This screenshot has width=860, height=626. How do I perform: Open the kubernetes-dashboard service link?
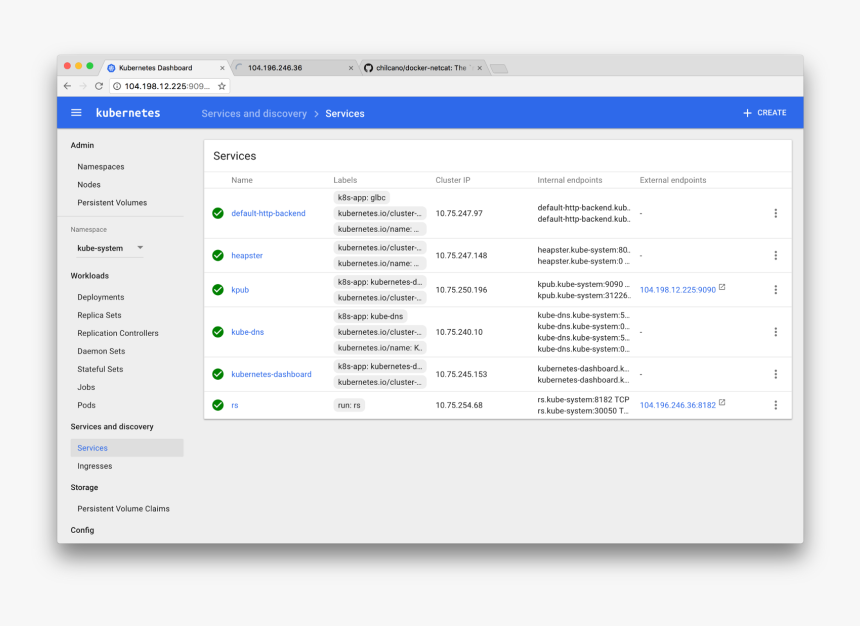click(x=271, y=374)
